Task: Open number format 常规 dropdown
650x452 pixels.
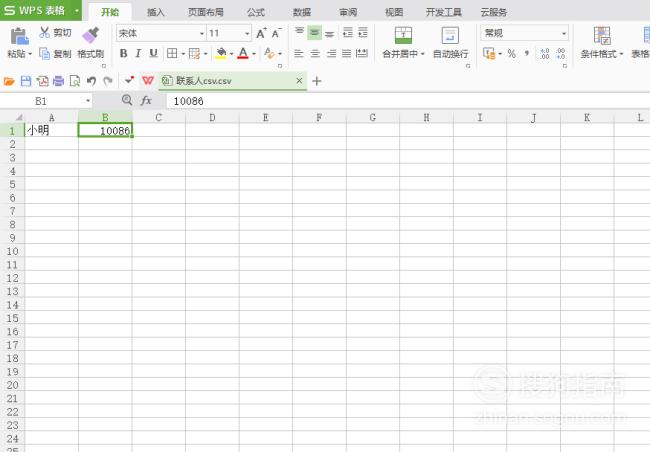Action: (564, 34)
